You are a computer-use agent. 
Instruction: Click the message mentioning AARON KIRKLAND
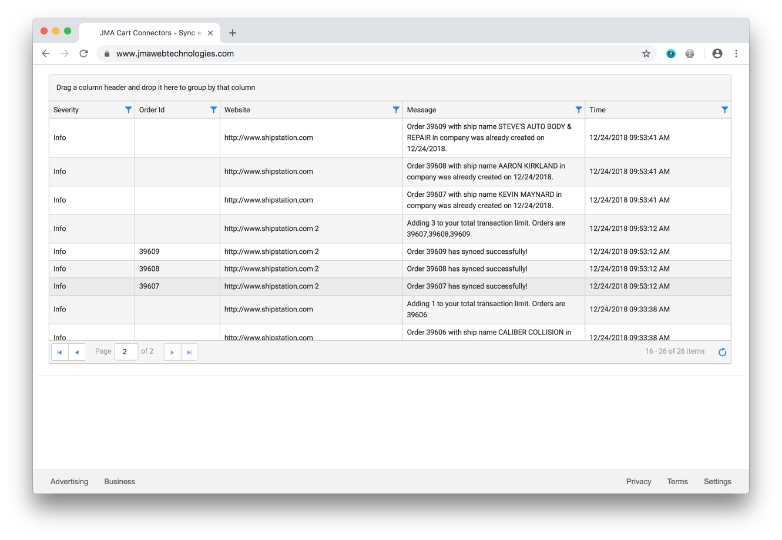pos(486,172)
